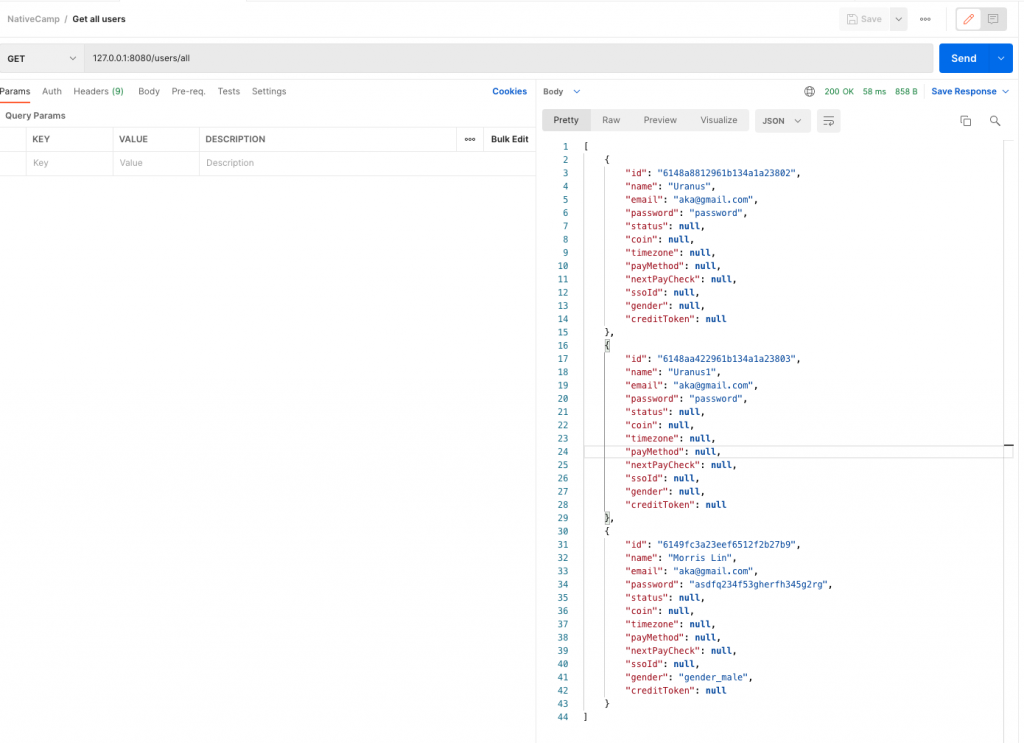Switch to the Visualize view
This screenshot has width=1024, height=743.
[x=718, y=120]
